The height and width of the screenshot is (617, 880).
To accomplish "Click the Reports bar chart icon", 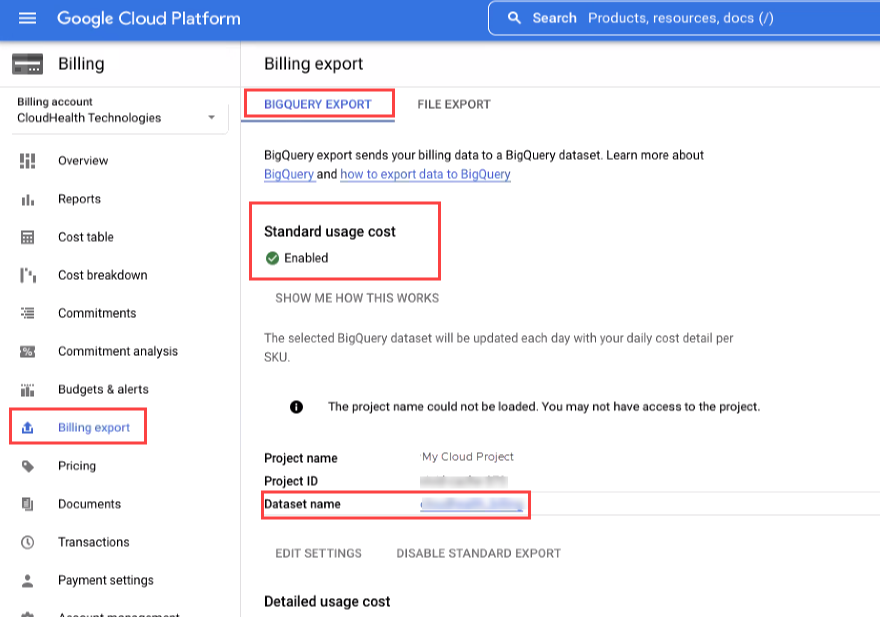I will (x=28, y=199).
